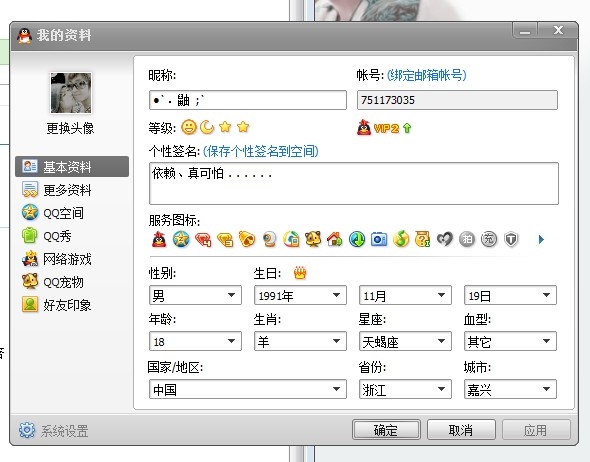
Task: Click the red house service icon
Action: (x=335, y=239)
